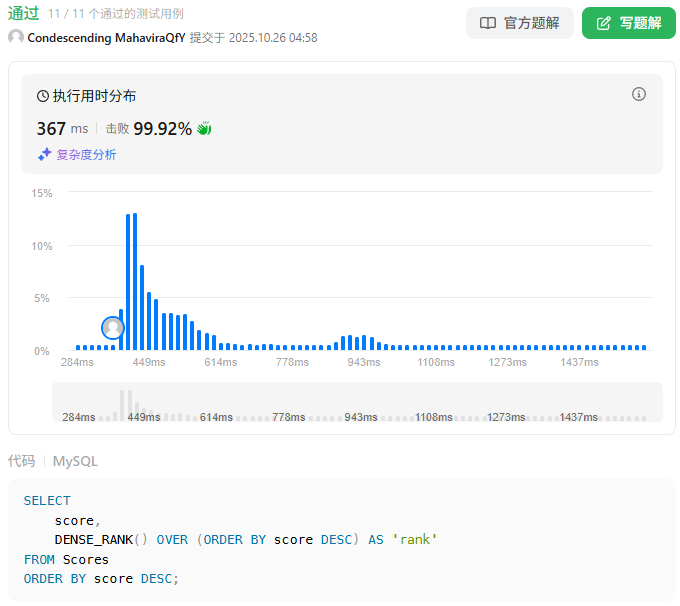Click the histogram bar above 943ms
The width and height of the screenshot is (680, 606).
click(364, 343)
